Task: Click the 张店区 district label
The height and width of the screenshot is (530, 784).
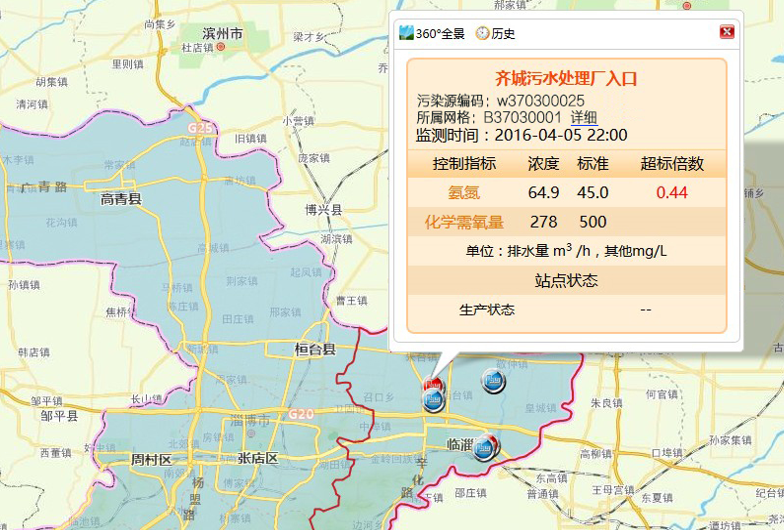Action: click(x=258, y=458)
